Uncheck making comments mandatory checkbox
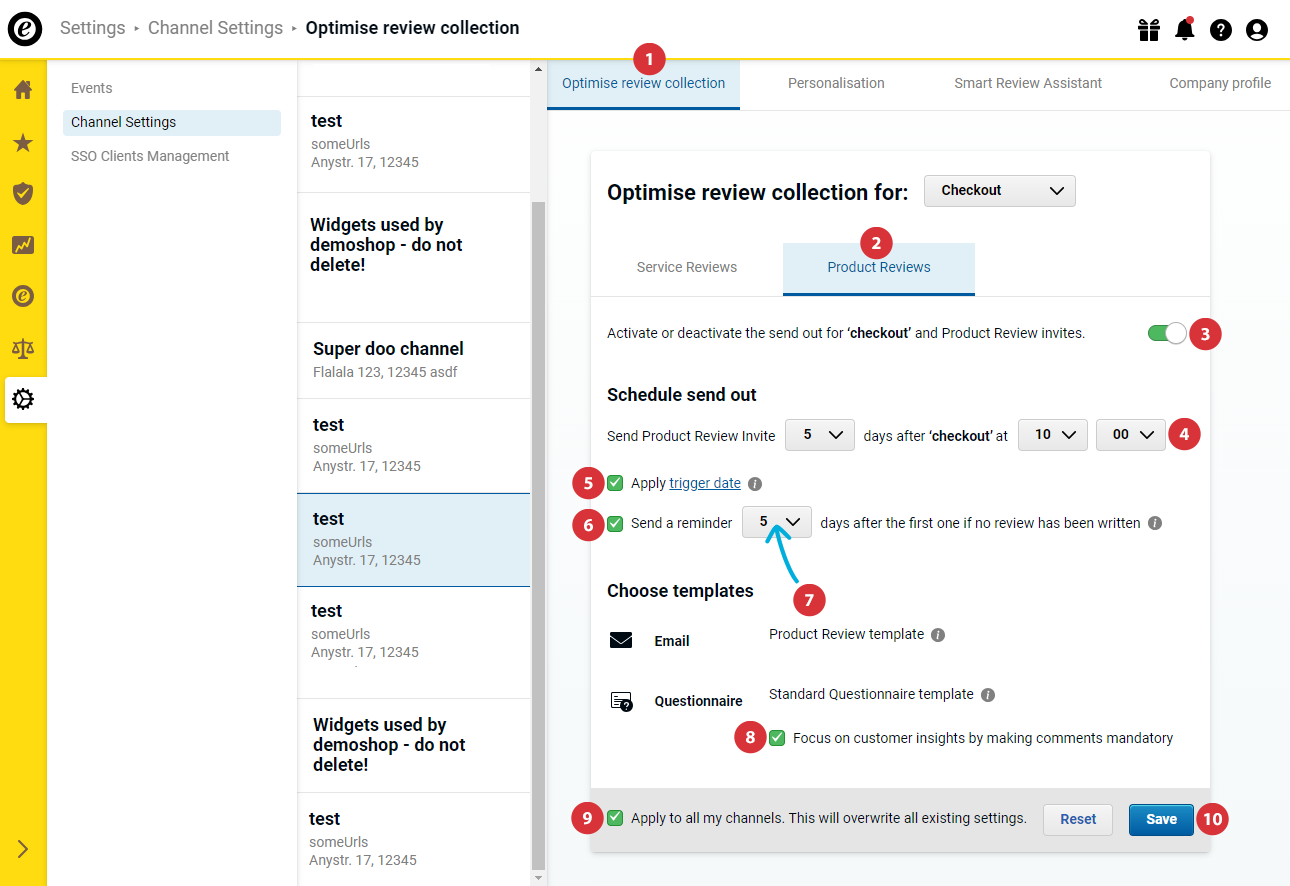Image resolution: width=1290 pixels, height=886 pixels. coord(777,738)
